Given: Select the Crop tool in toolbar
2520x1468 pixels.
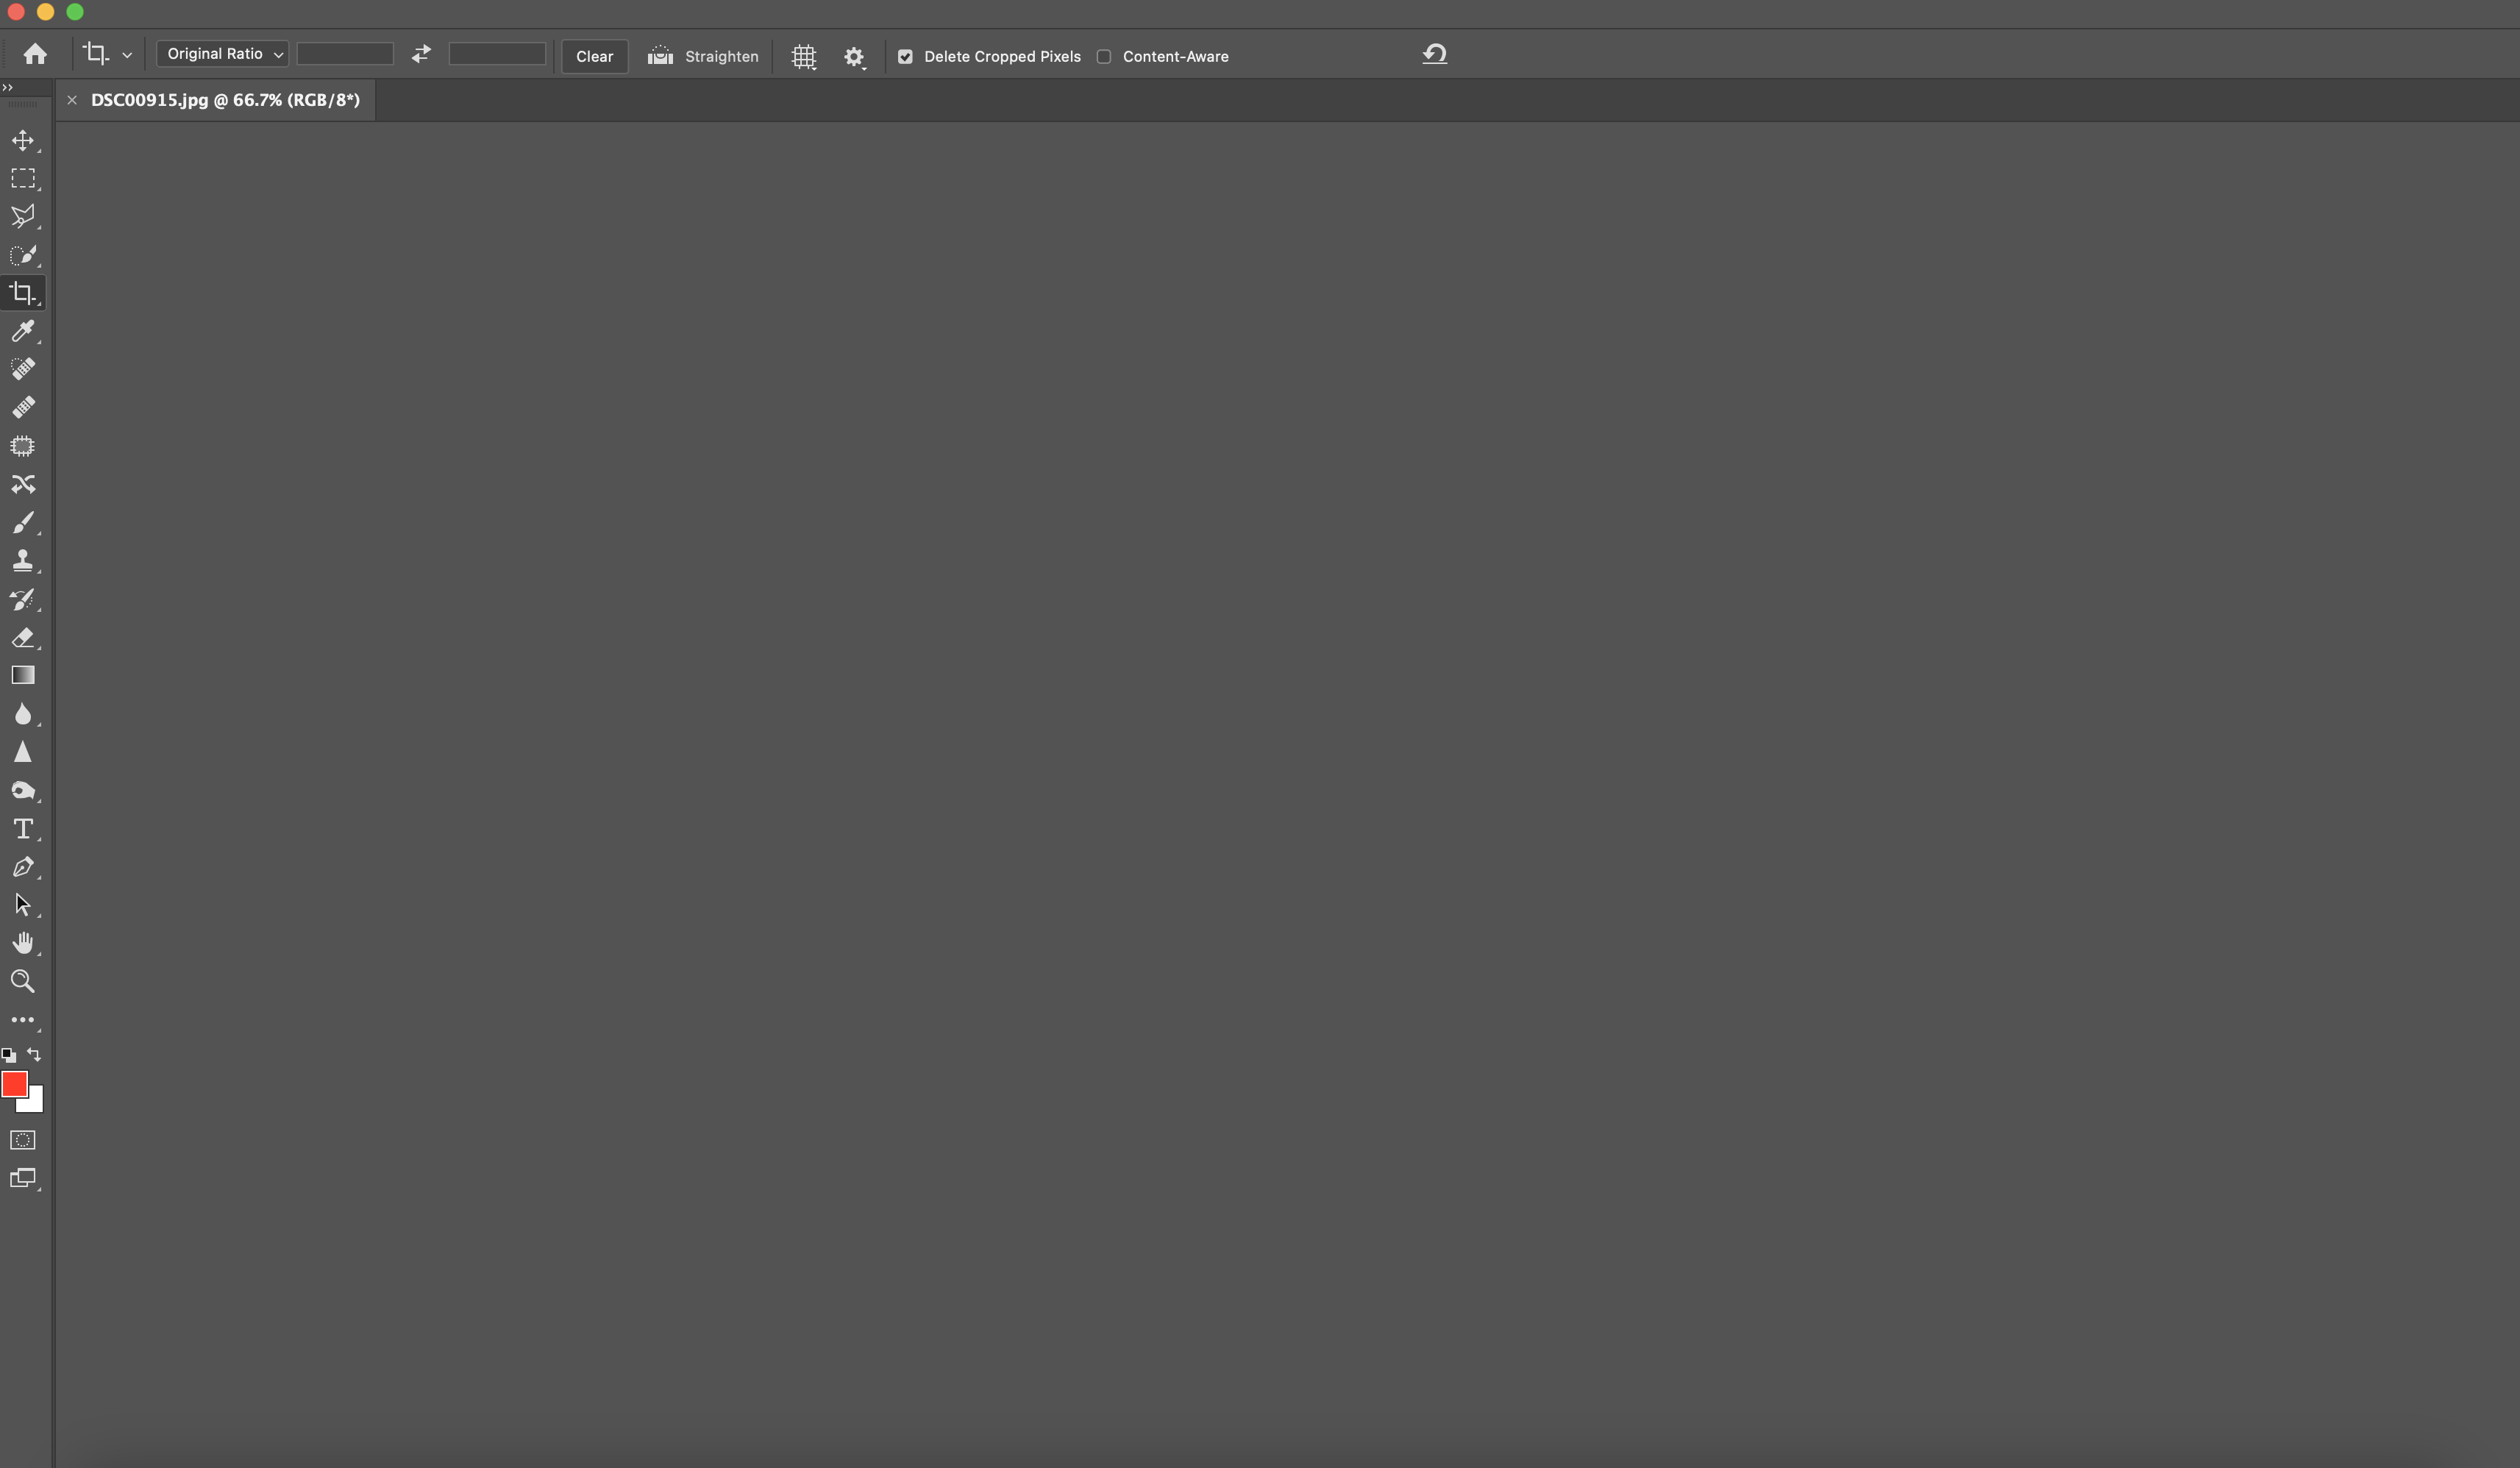Looking at the screenshot, I should (24, 292).
